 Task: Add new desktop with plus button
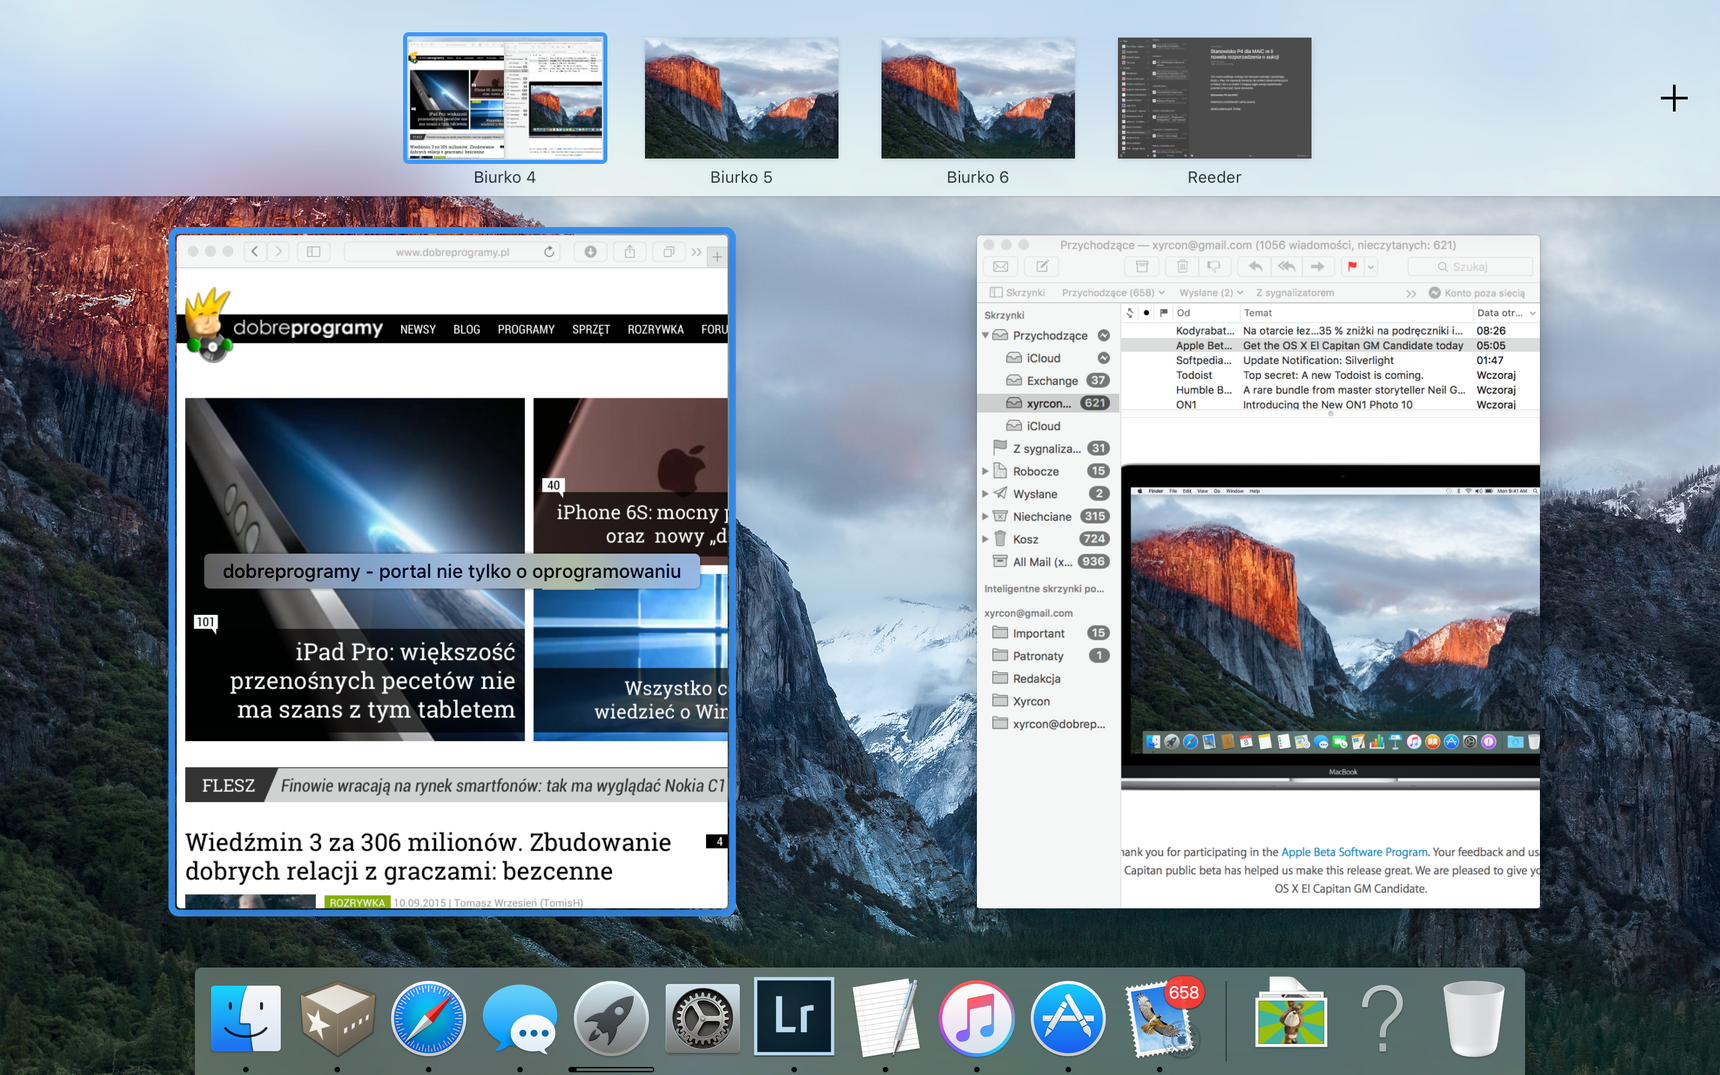click(x=1674, y=98)
